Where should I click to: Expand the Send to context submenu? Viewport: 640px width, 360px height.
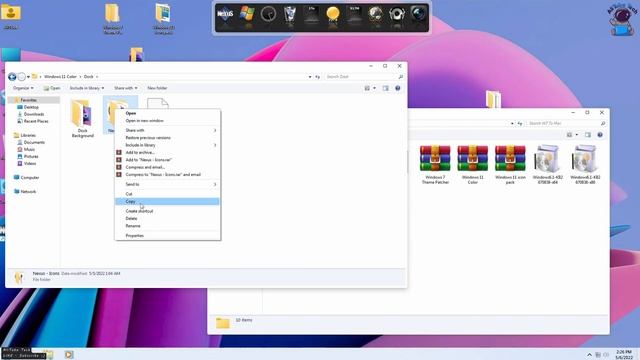168,184
